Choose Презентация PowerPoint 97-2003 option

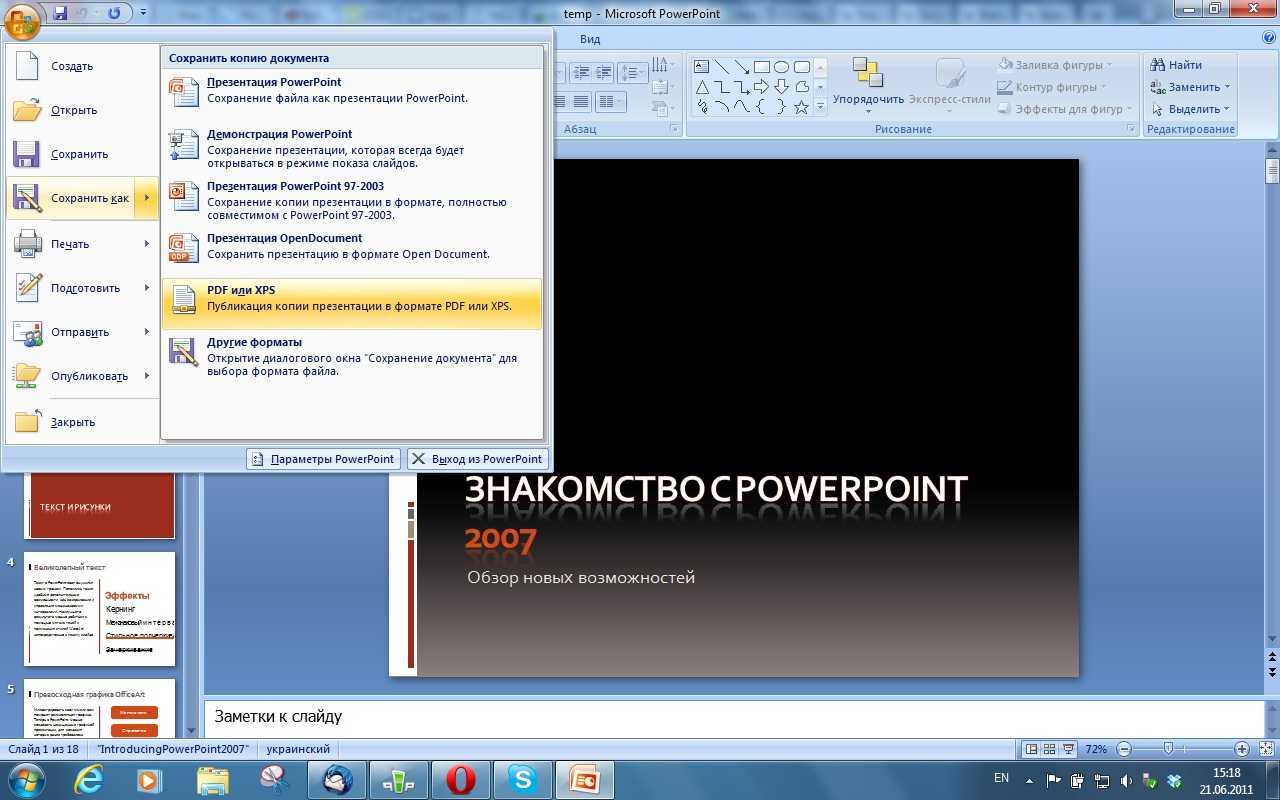click(x=352, y=200)
